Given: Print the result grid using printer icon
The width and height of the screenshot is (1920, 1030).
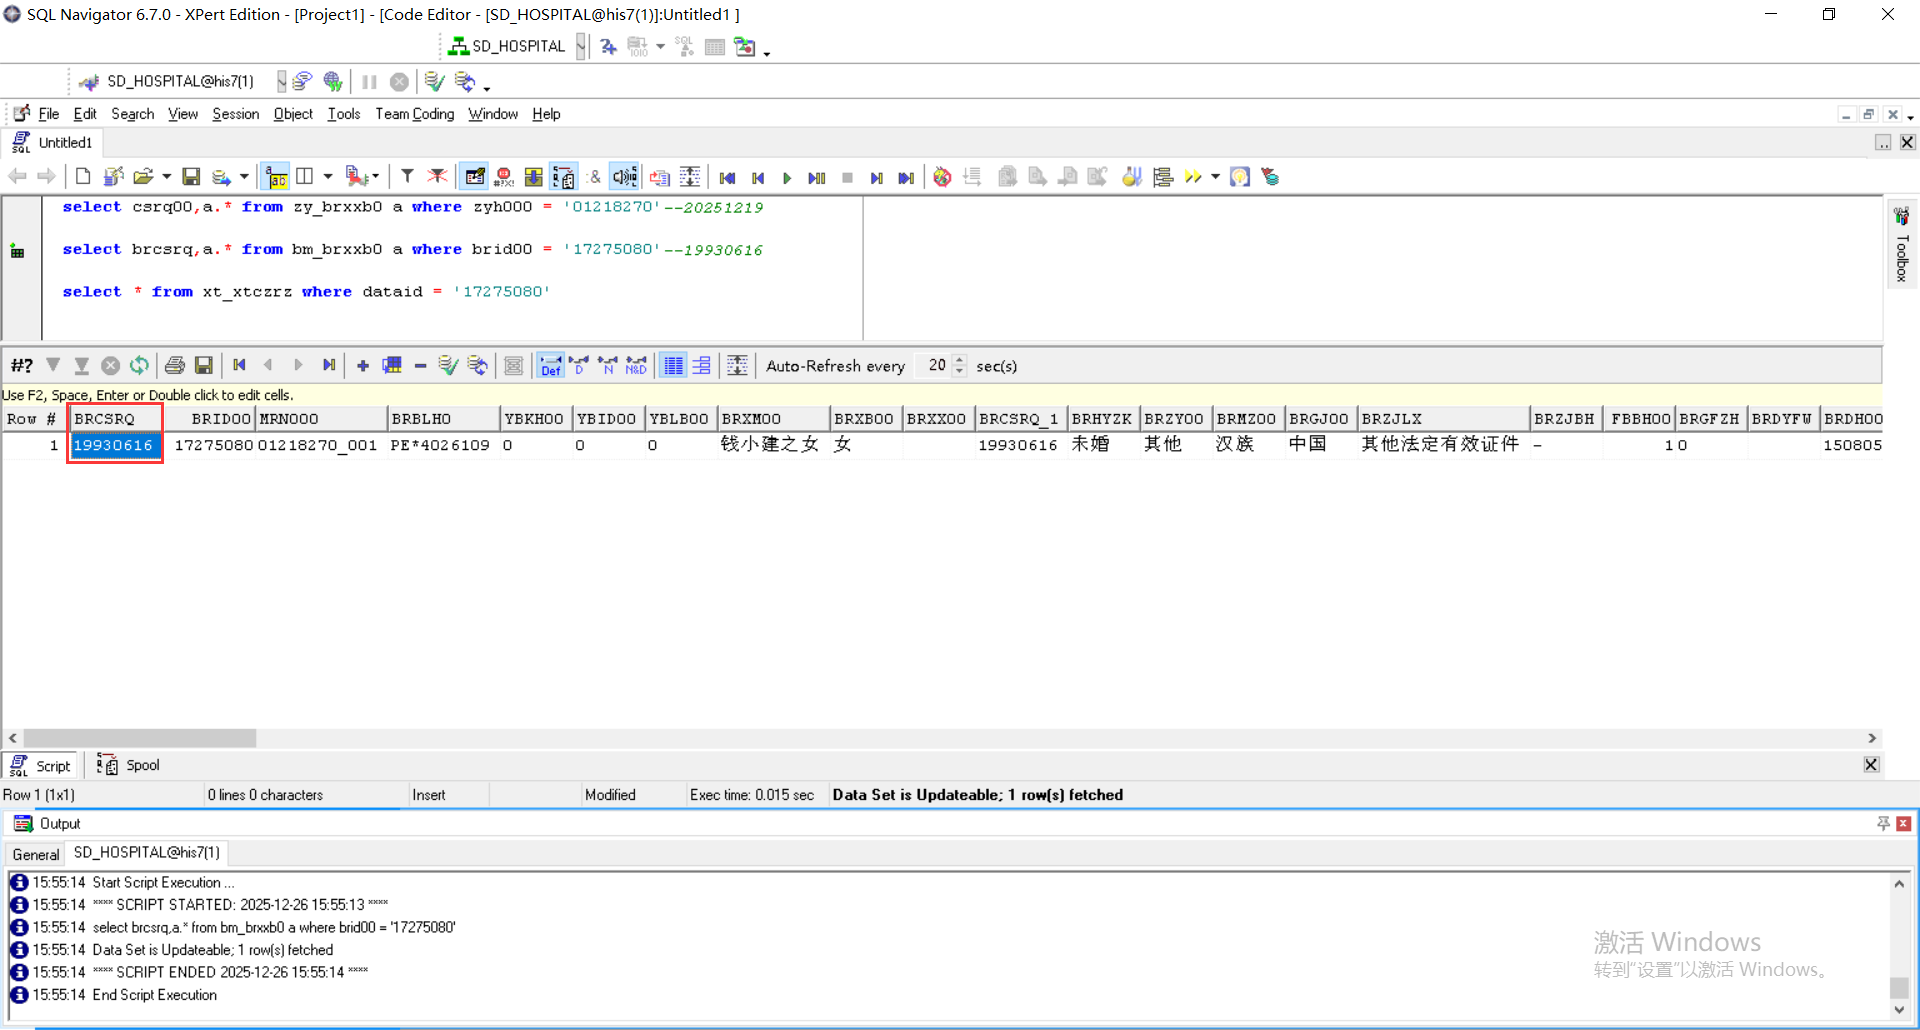Looking at the screenshot, I should pos(175,366).
